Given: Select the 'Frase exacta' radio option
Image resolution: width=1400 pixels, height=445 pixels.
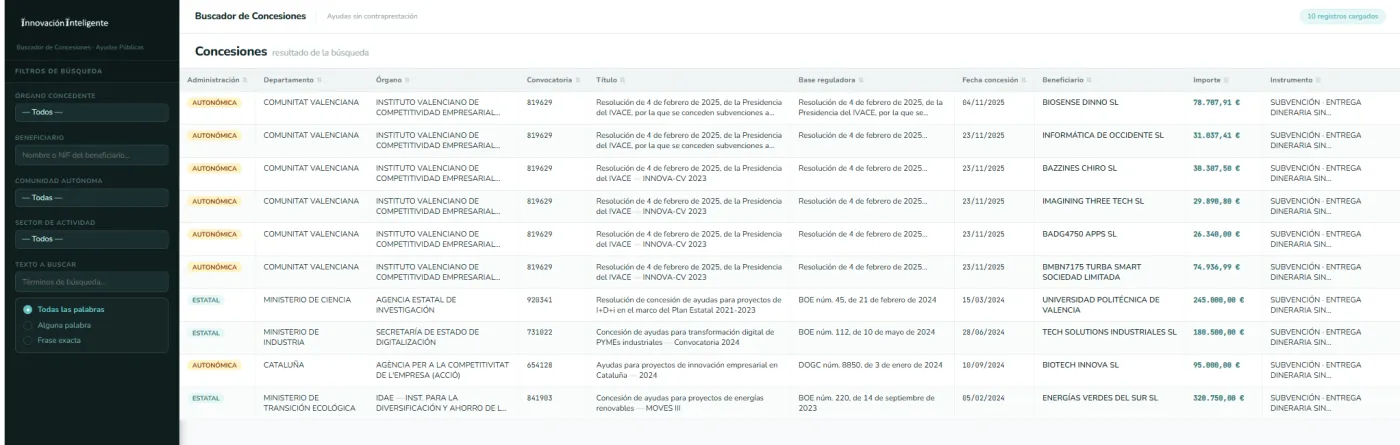Looking at the screenshot, I should coord(28,340).
